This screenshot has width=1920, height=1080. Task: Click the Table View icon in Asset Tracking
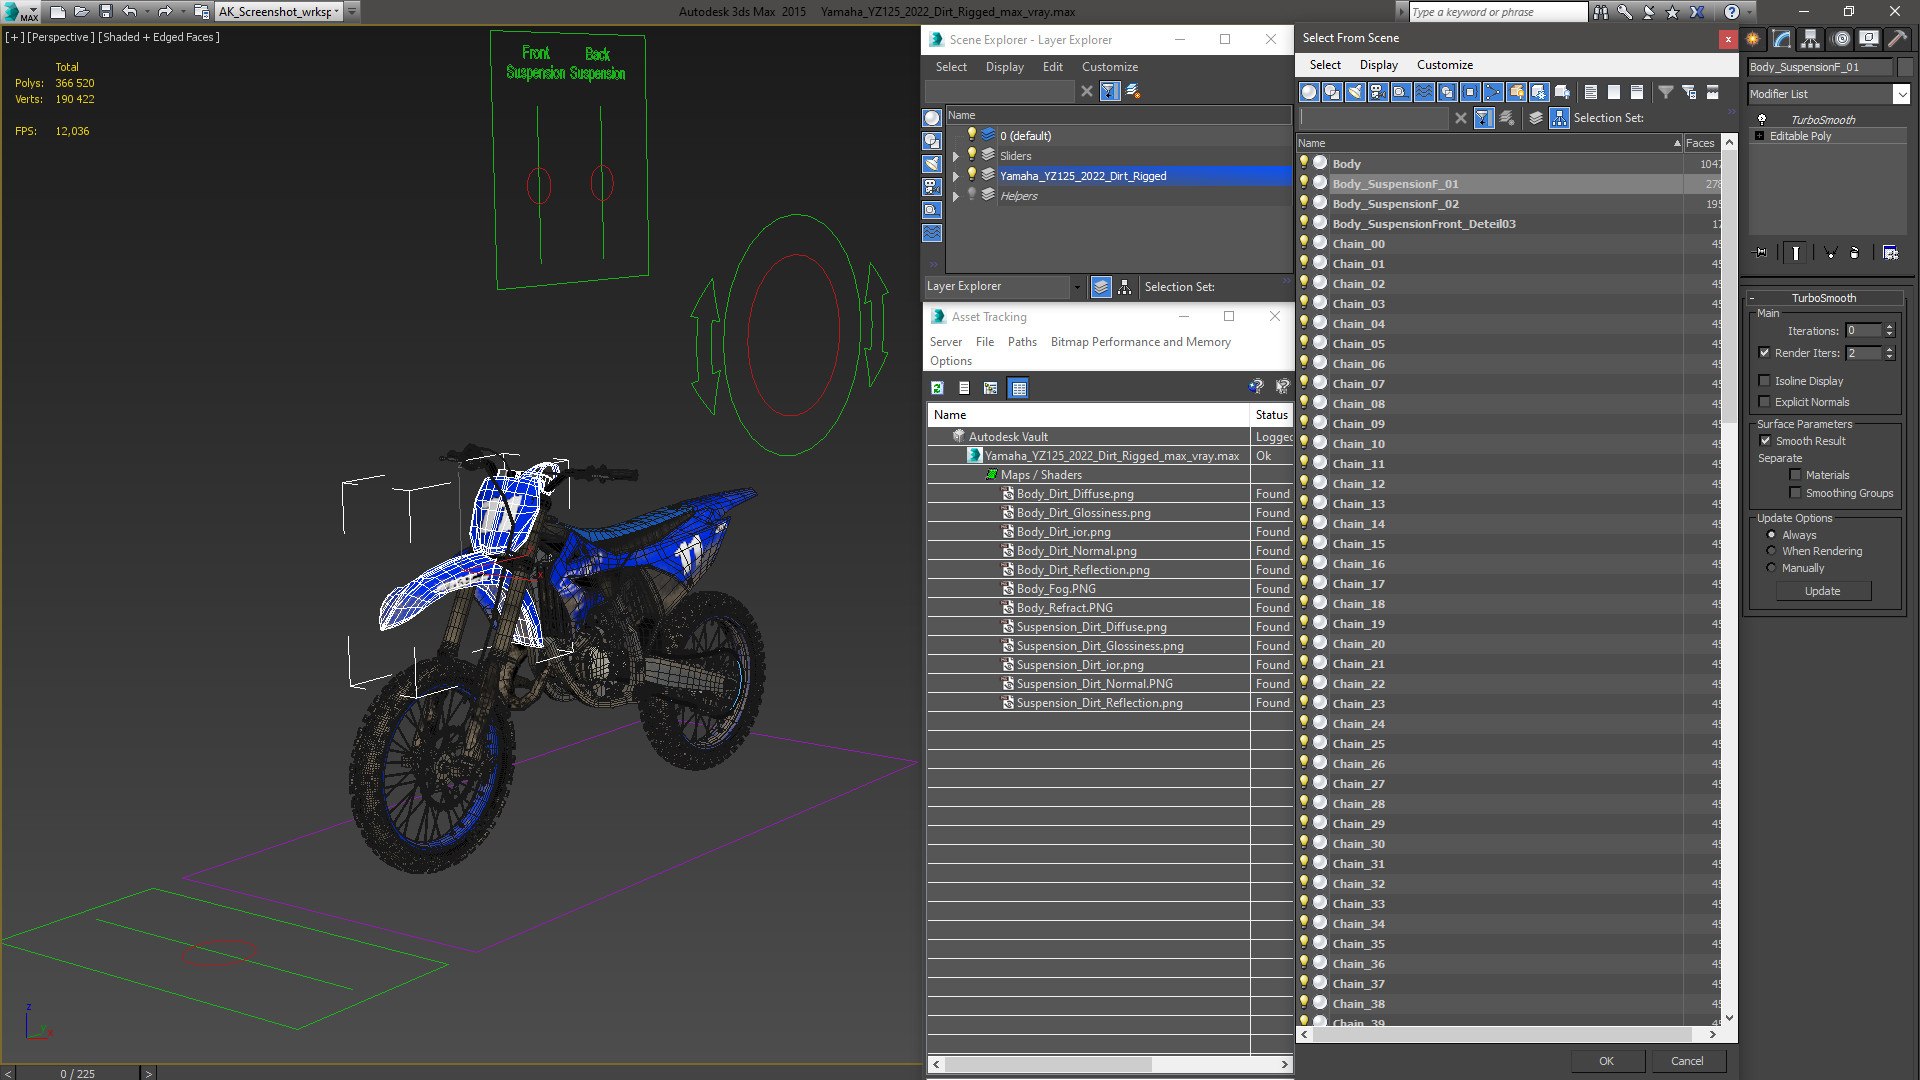click(1018, 388)
